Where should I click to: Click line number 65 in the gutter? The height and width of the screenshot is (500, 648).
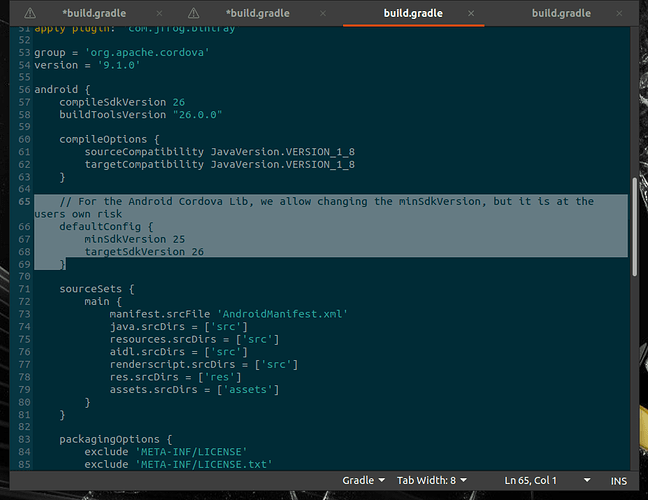pos(24,202)
